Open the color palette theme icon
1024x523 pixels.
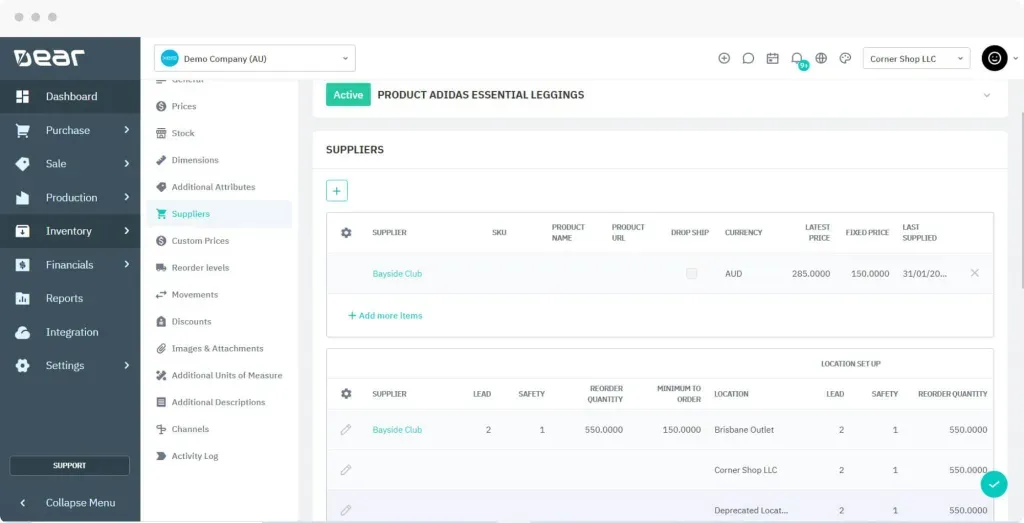tap(845, 58)
